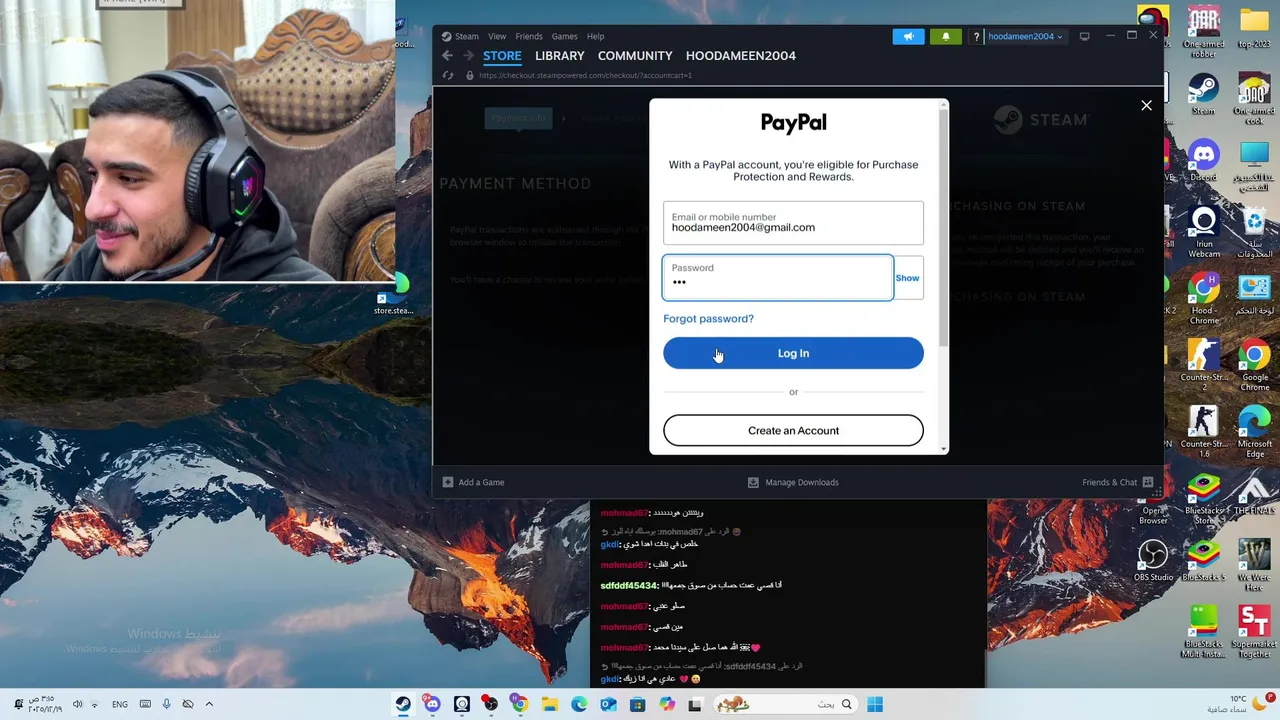The image size is (1280, 720).
Task: Open BlueStacks Multi-Instance desktop shortcut
Action: tap(1203, 632)
